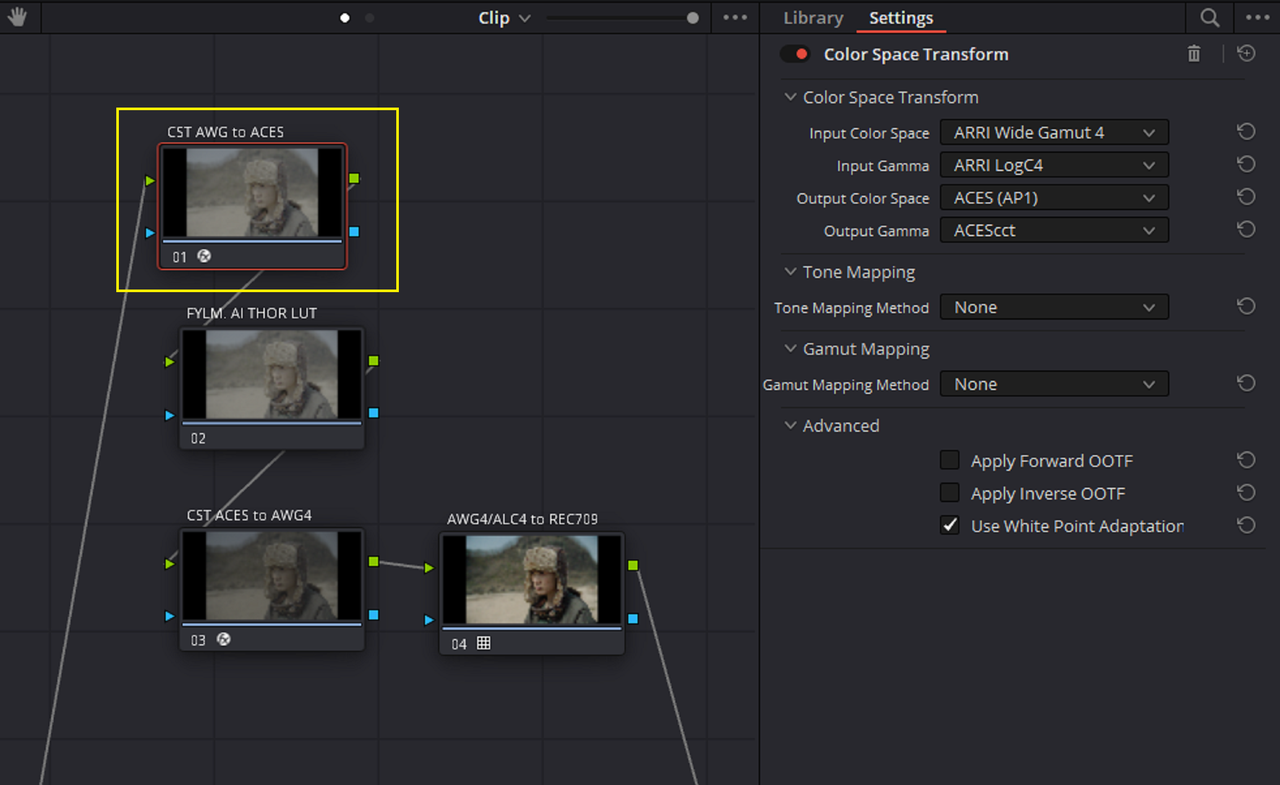Toggle the Color Space Transform enable switch
This screenshot has width=1280, height=785.
click(796, 54)
